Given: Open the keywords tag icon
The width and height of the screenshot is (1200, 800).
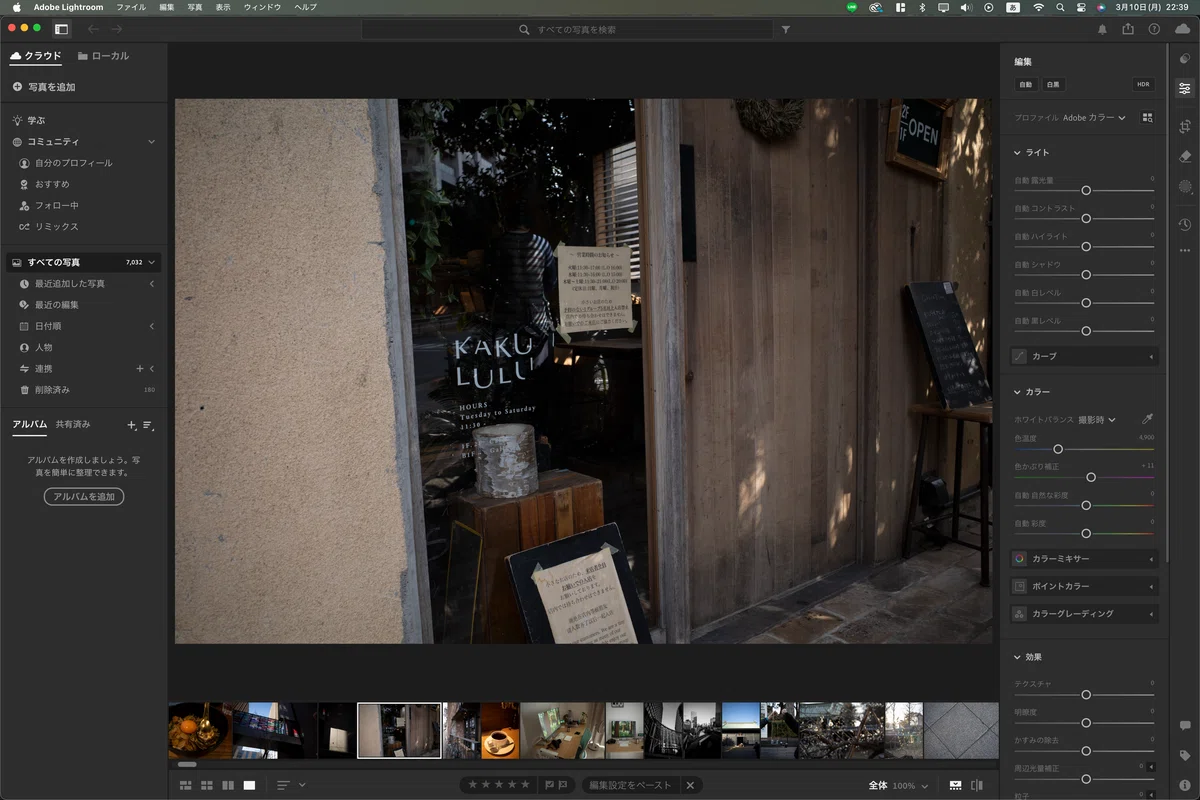Looking at the screenshot, I should (1185, 756).
